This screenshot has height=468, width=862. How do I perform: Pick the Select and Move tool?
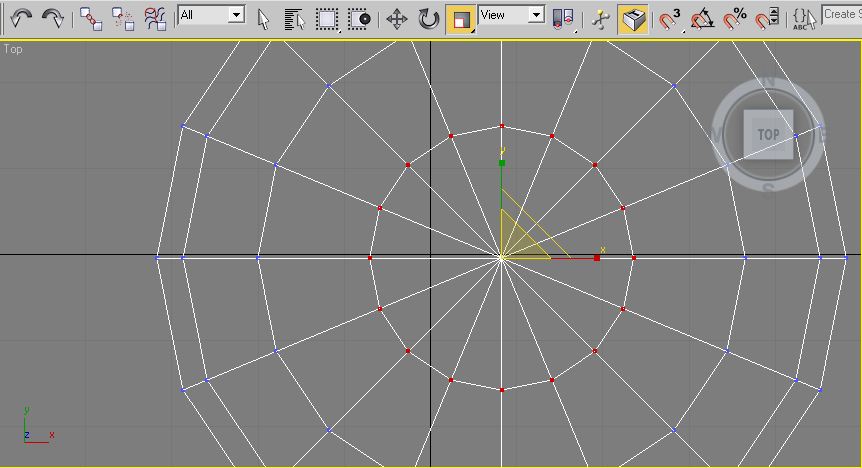[x=397, y=18]
